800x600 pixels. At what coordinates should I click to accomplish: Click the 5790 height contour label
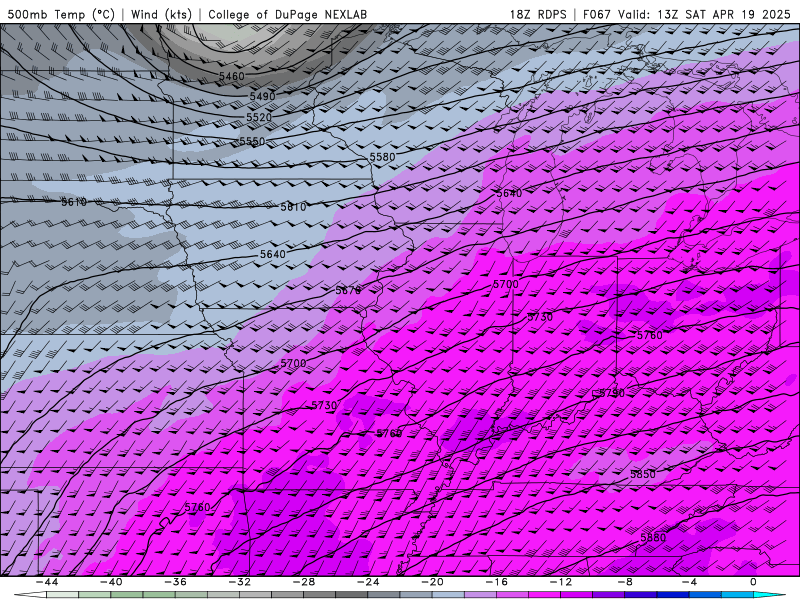point(612,393)
